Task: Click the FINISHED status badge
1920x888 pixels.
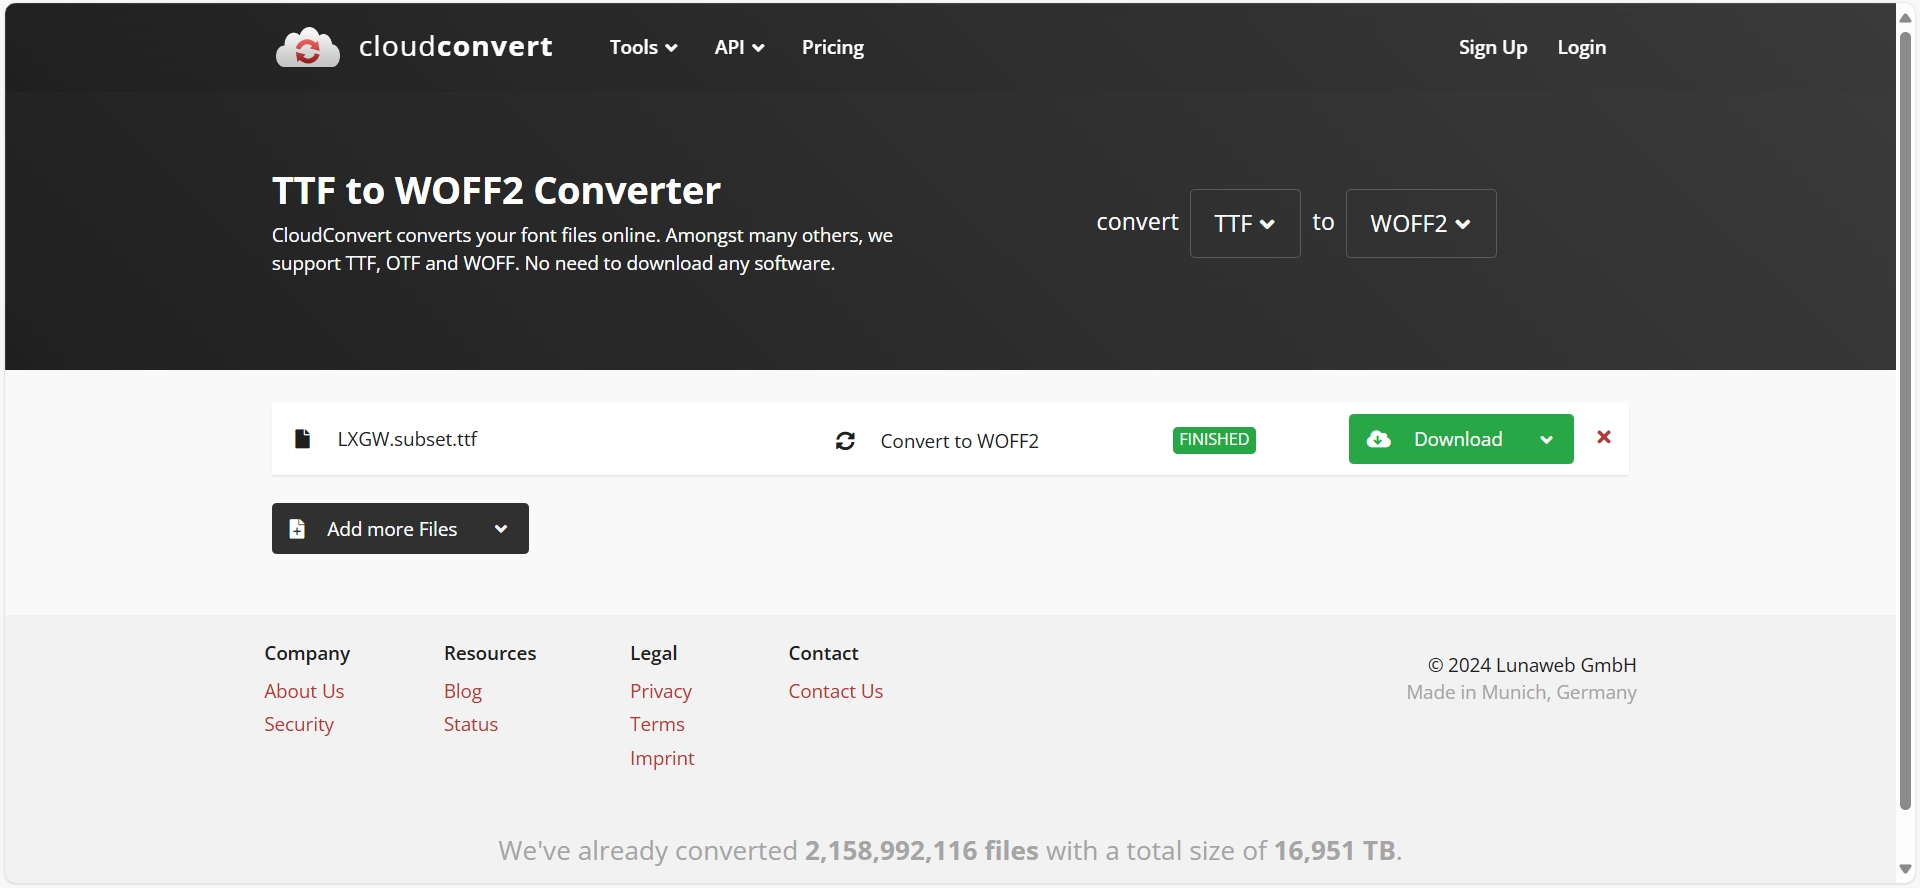Action: [x=1214, y=440]
